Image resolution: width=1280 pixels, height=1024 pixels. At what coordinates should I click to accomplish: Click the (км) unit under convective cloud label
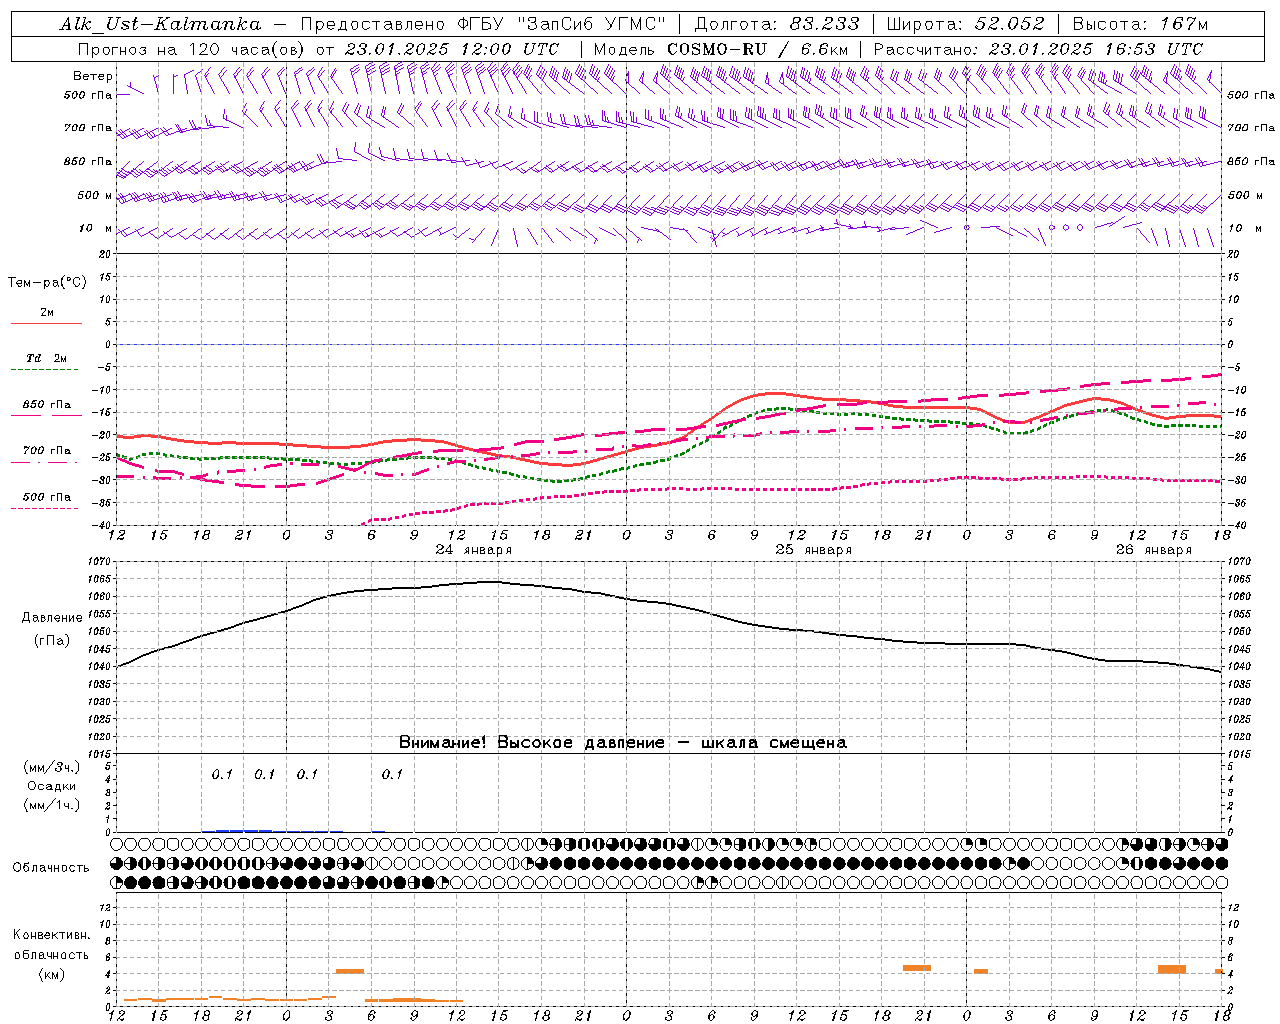pyautogui.click(x=52, y=974)
